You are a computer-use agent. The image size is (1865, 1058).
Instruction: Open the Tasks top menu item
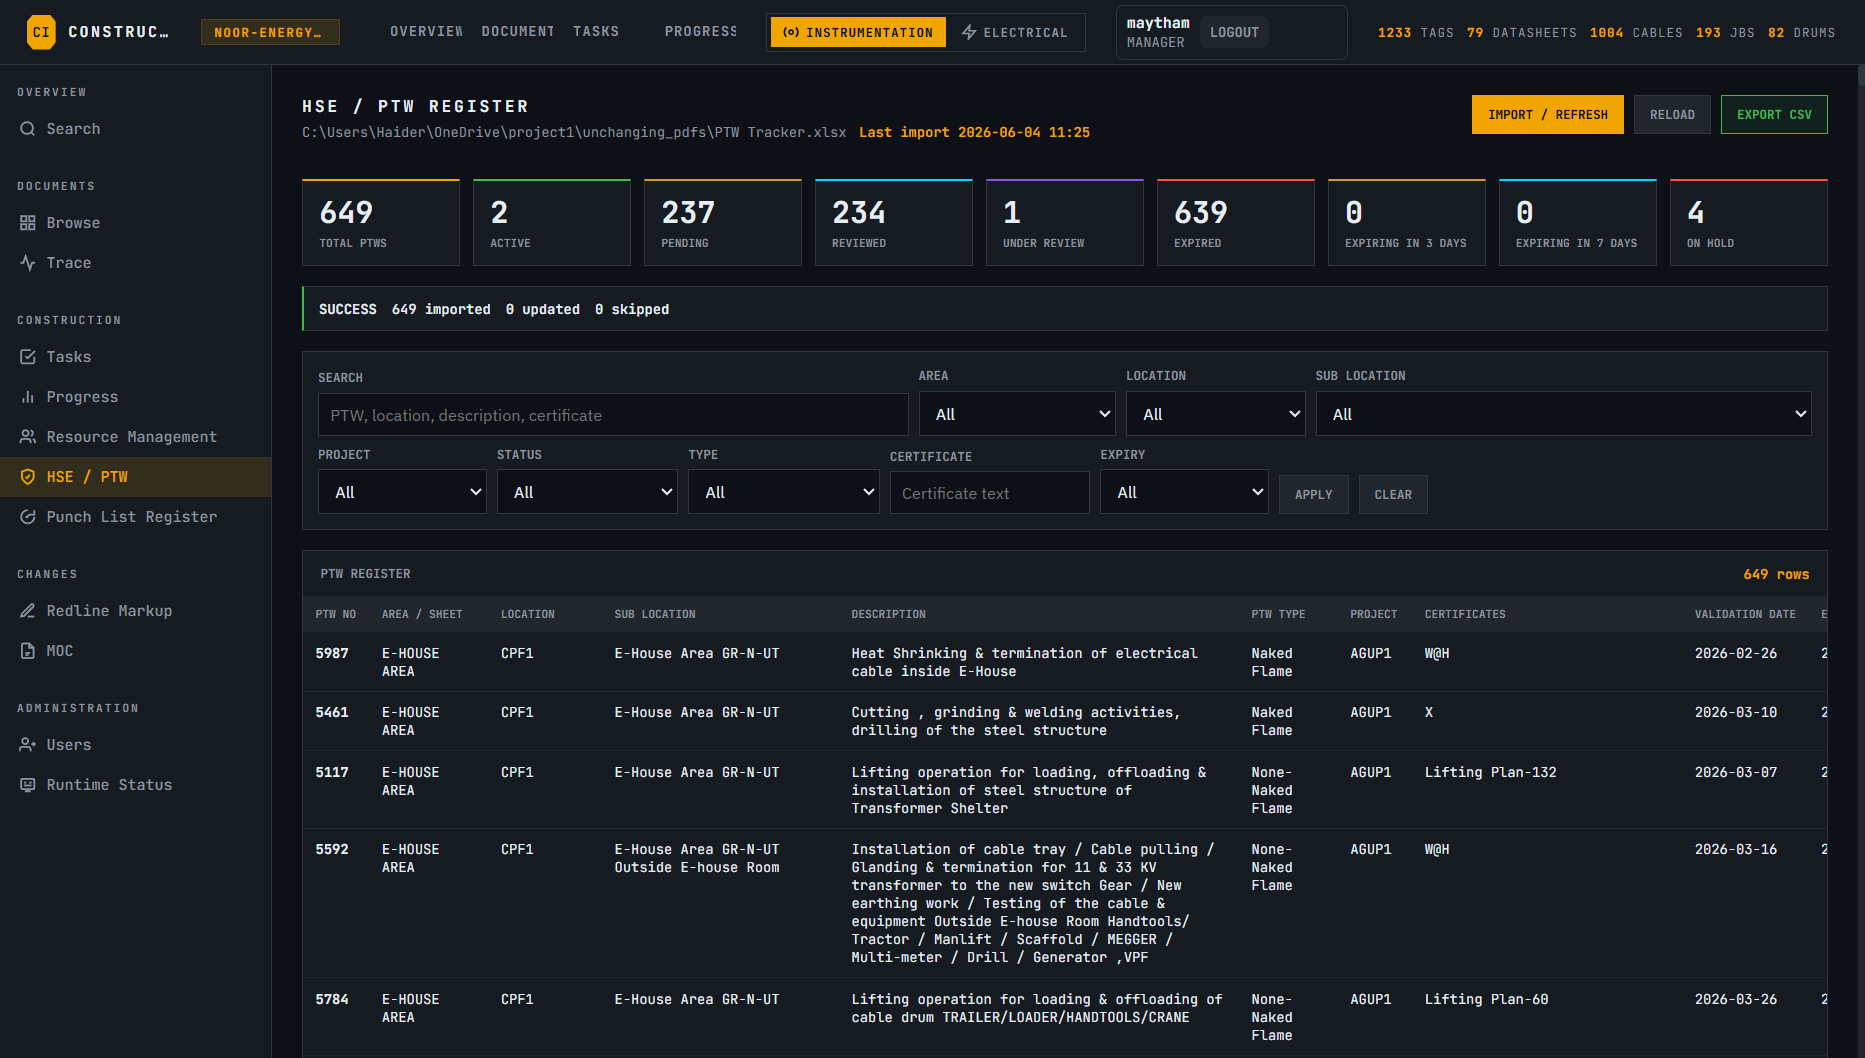coord(596,32)
